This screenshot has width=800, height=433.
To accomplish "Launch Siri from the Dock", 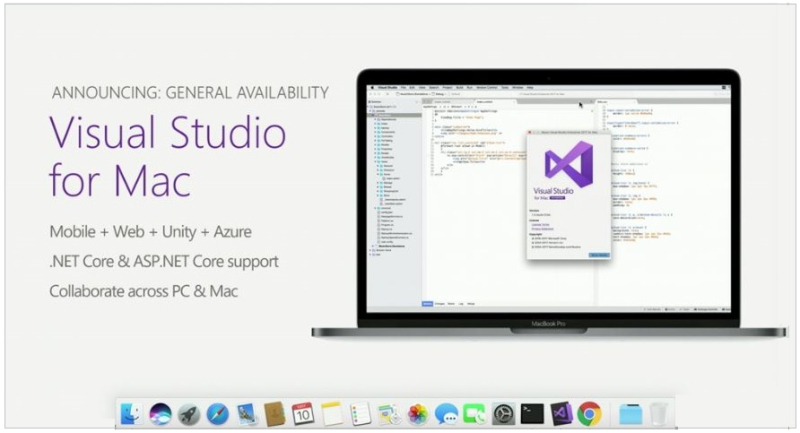I will point(160,414).
